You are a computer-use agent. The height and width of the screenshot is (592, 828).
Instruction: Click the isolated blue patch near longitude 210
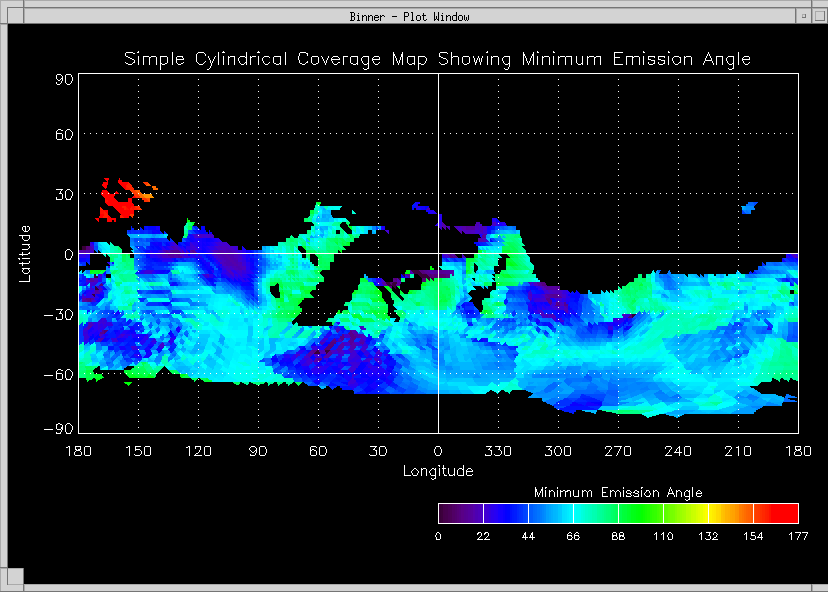(748, 207)
